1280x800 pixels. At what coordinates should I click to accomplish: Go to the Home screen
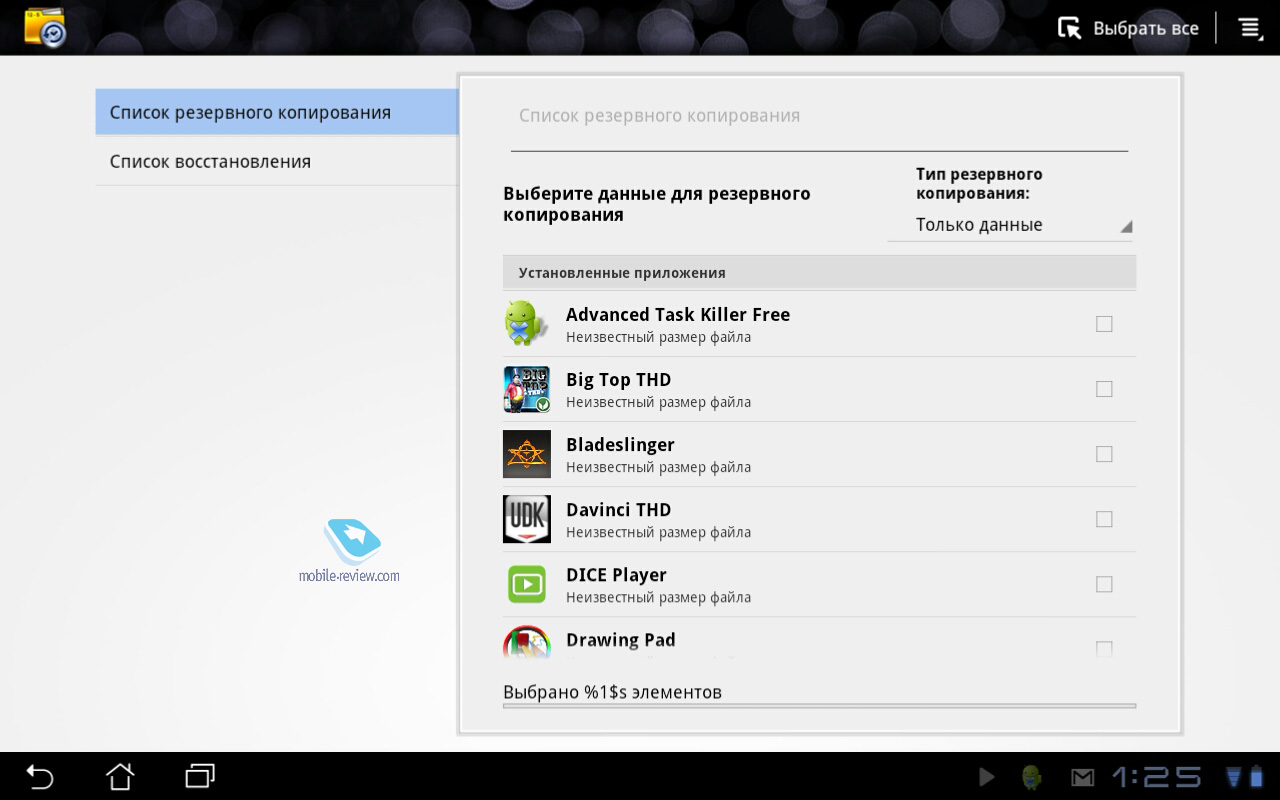[x=120, y=776]
